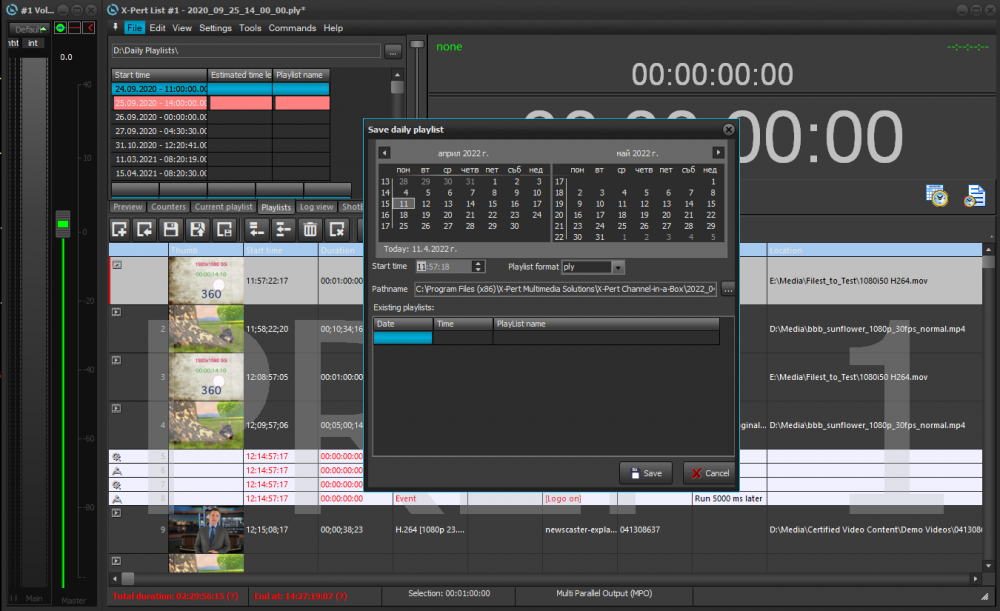Toggle the green circle button in volume panel

point(60,27)
